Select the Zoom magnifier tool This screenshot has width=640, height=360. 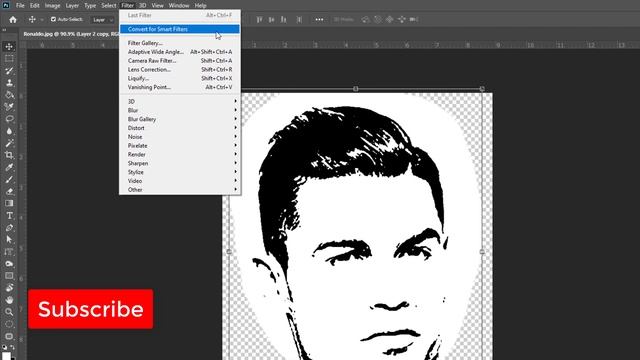9,312
